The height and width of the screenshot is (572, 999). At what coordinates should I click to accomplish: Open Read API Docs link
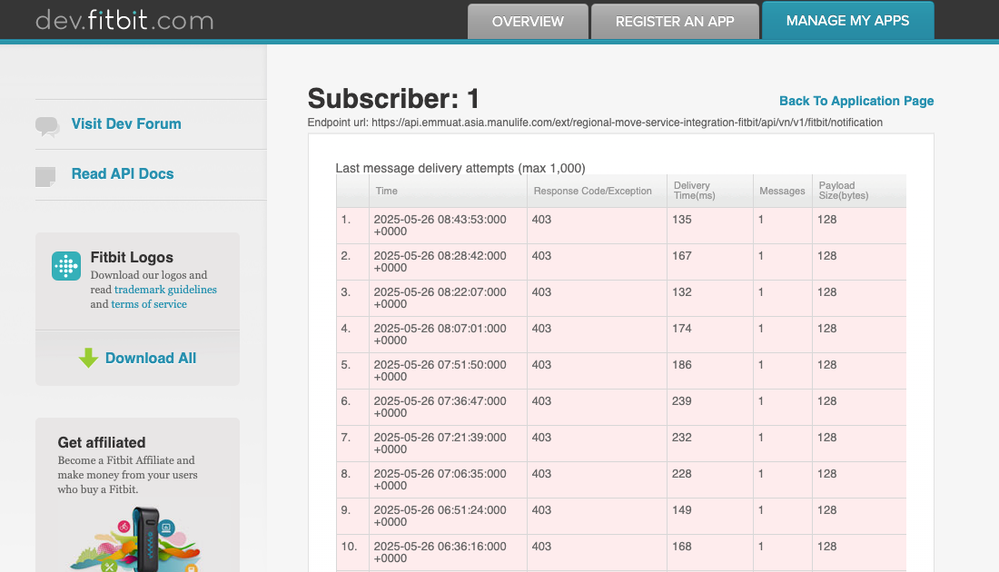(122, 174)
